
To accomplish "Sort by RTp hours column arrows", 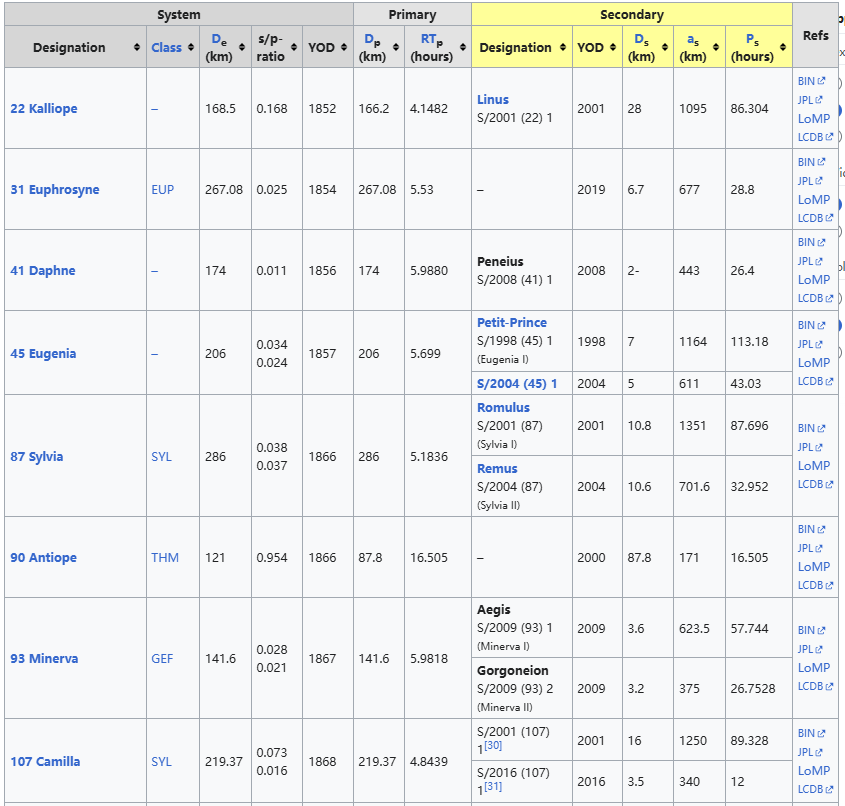I will tap(463, 48).
